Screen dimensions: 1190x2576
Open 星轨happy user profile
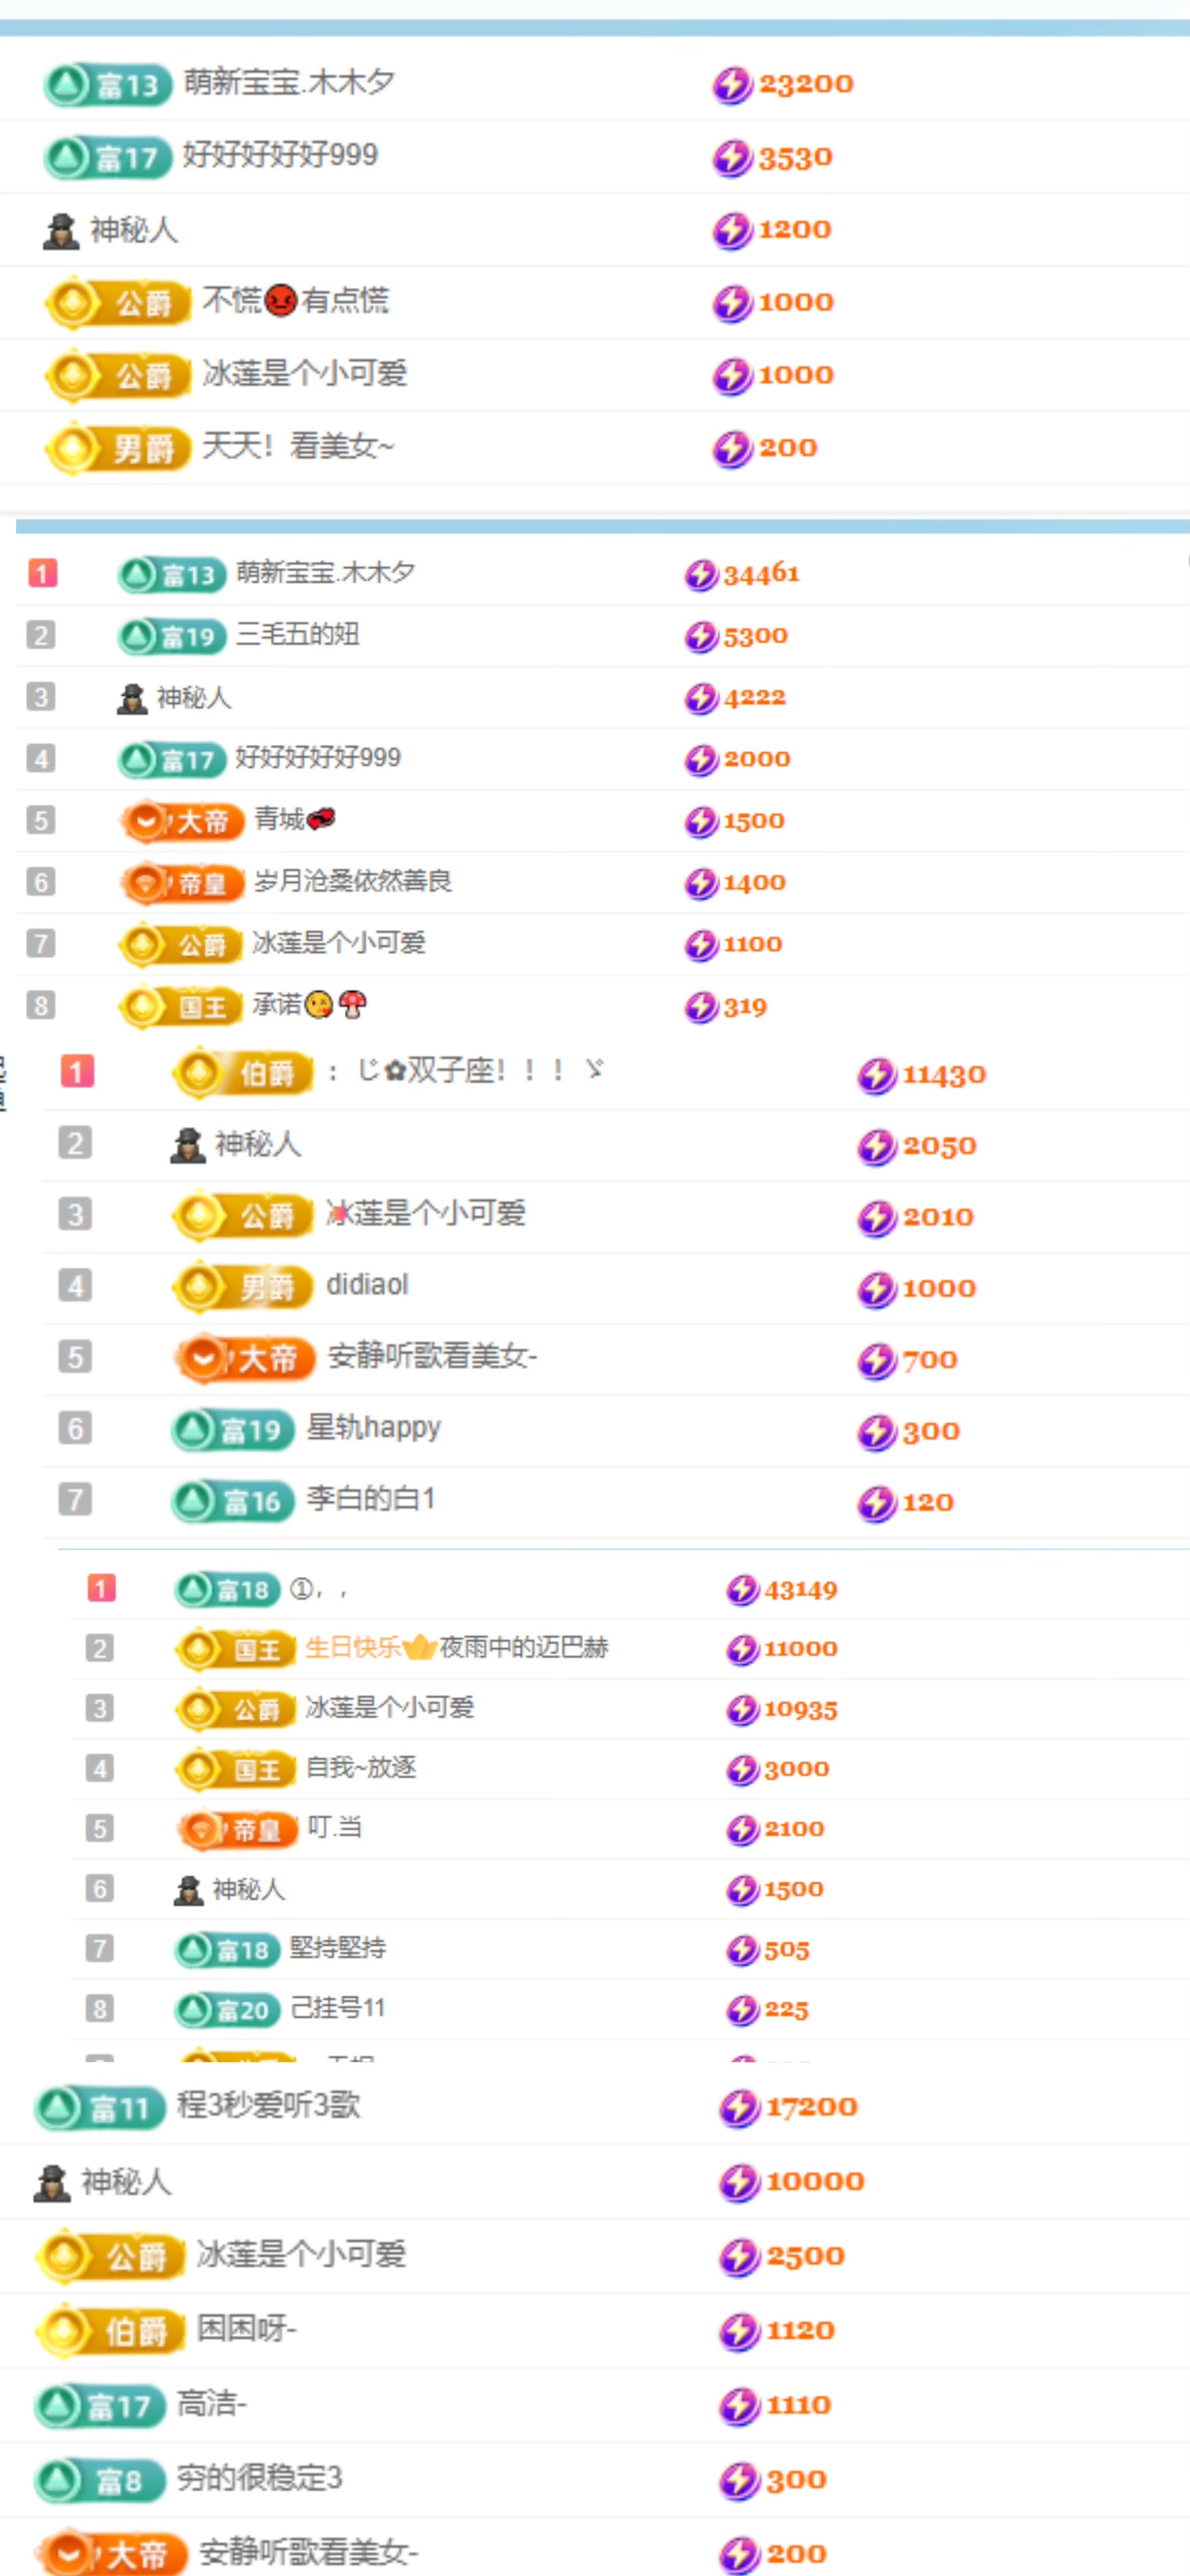pyautogui.click(x=373, y=1428)
